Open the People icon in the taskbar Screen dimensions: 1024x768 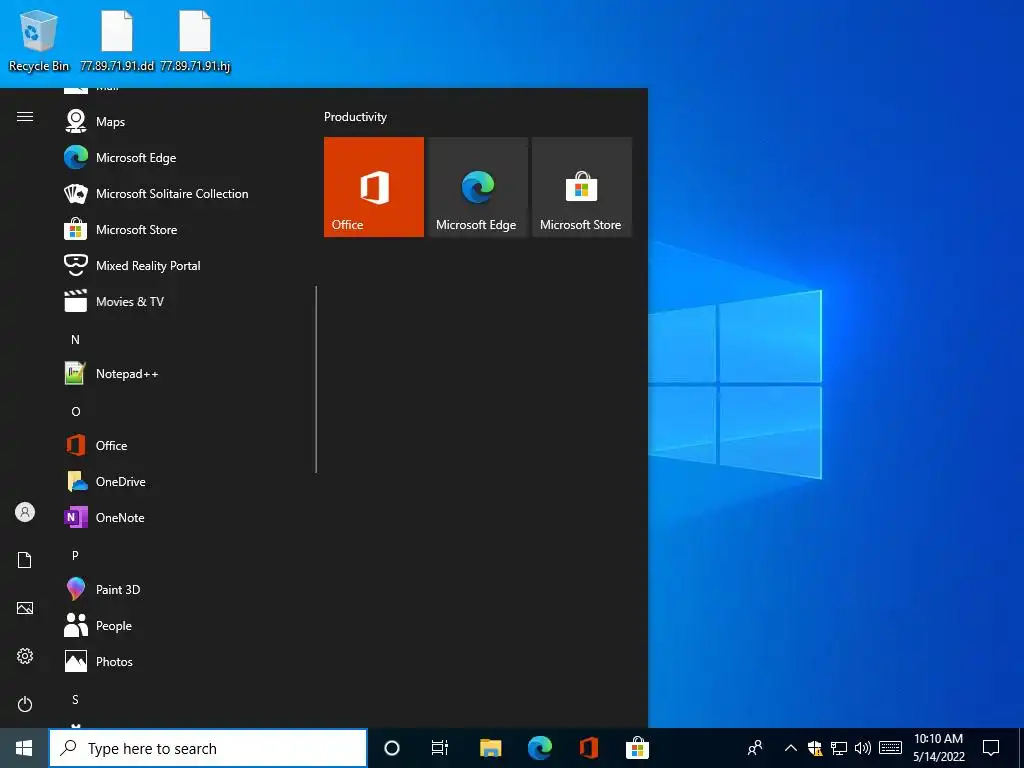[755, 748]
